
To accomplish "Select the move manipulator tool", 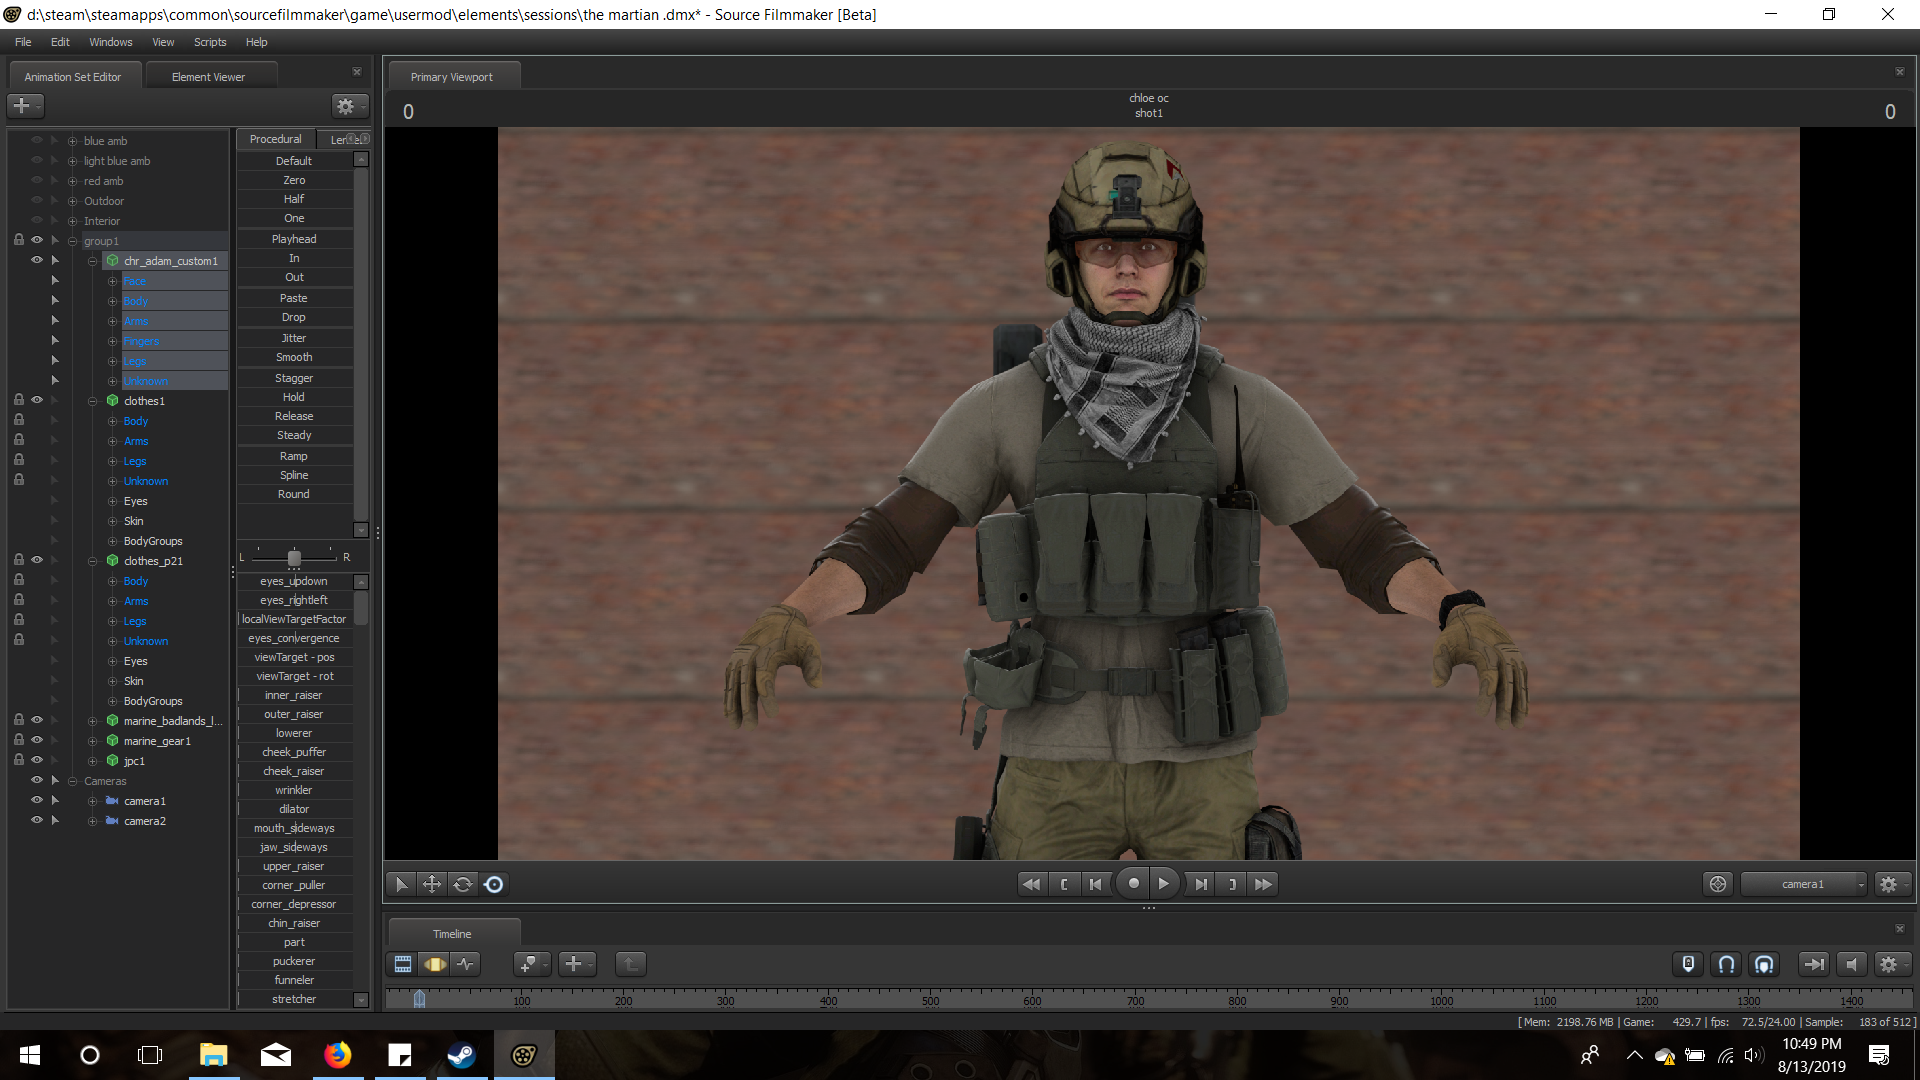I will pos(432,884).
